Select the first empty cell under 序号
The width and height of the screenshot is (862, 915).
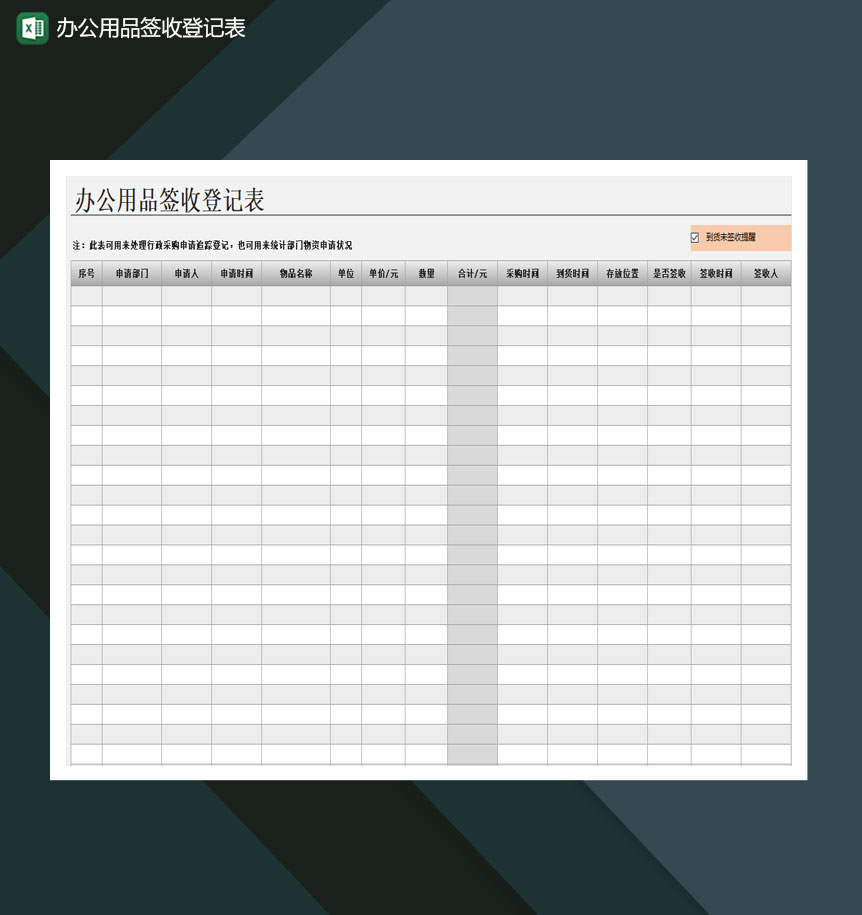coord(86,295)
